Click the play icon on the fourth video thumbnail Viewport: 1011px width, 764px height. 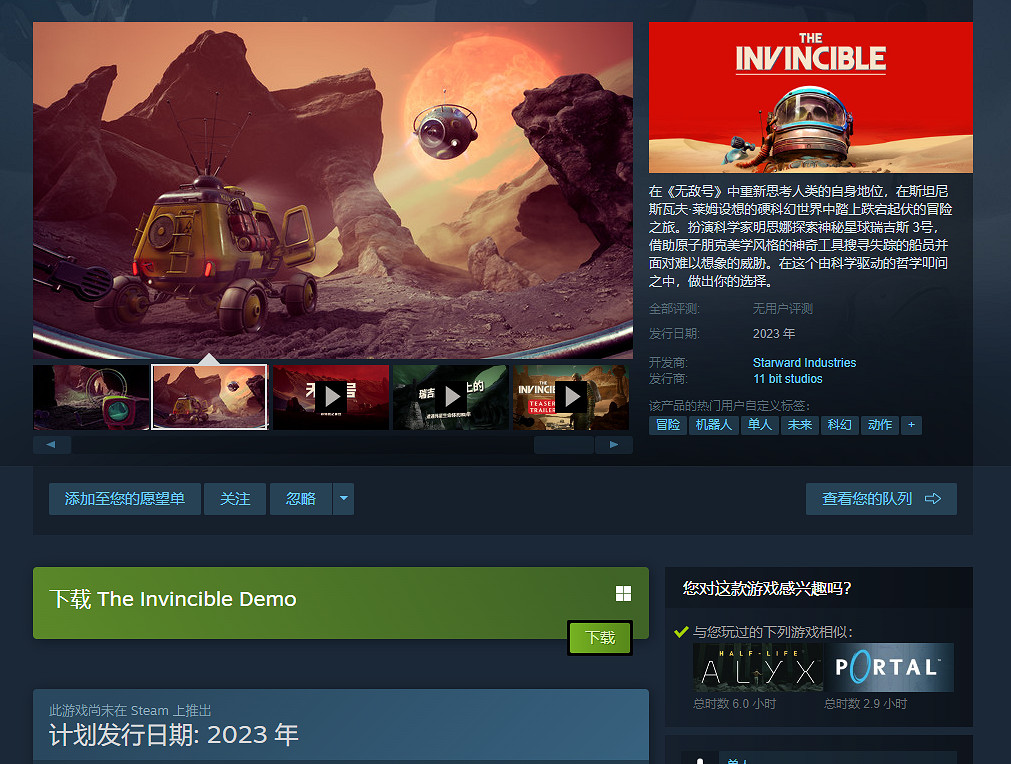(450, 397)
